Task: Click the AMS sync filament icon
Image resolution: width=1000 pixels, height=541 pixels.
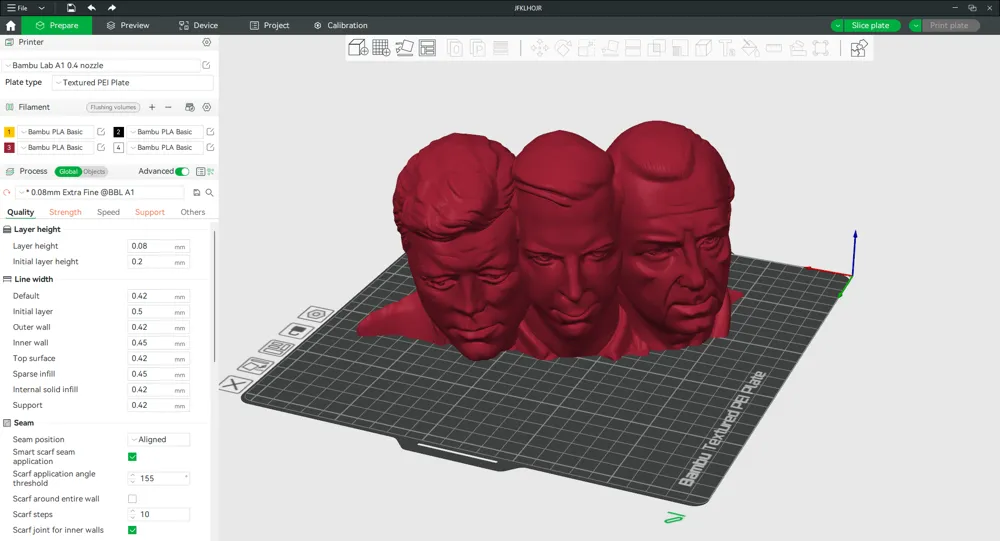Action: point(189,107)
